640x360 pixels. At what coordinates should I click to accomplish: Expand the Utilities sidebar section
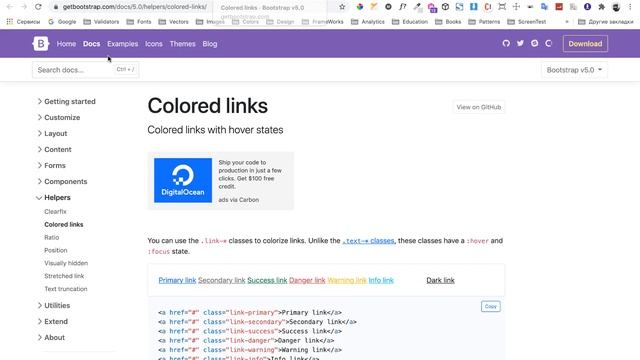[54, 305]
